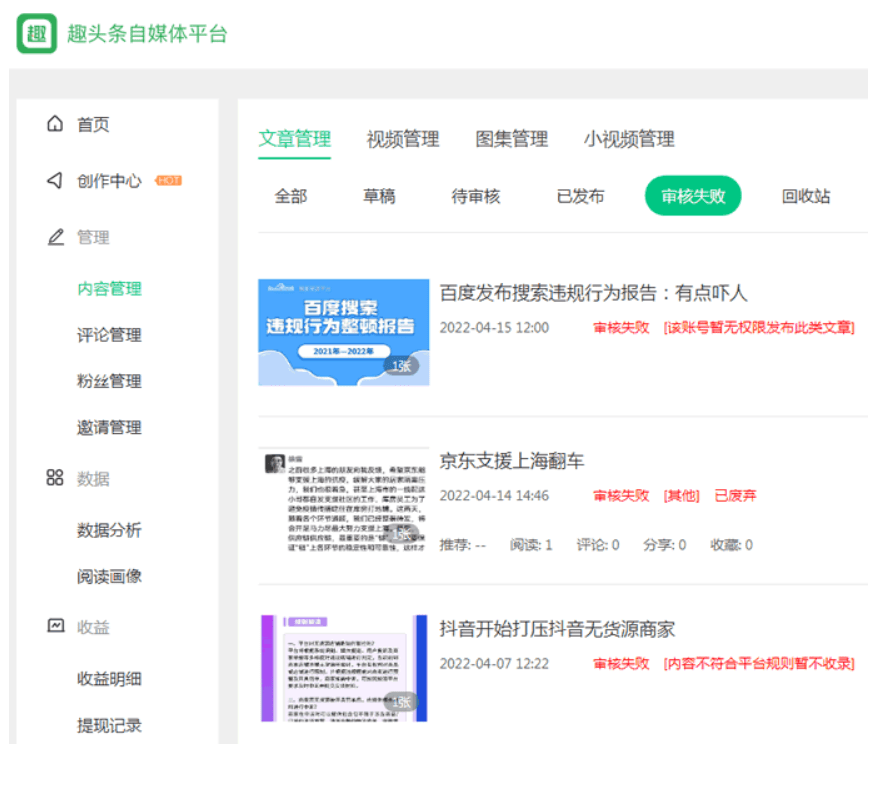Click the 管理 section header
This screenshot has width=878, height=788.
[93, 237]
